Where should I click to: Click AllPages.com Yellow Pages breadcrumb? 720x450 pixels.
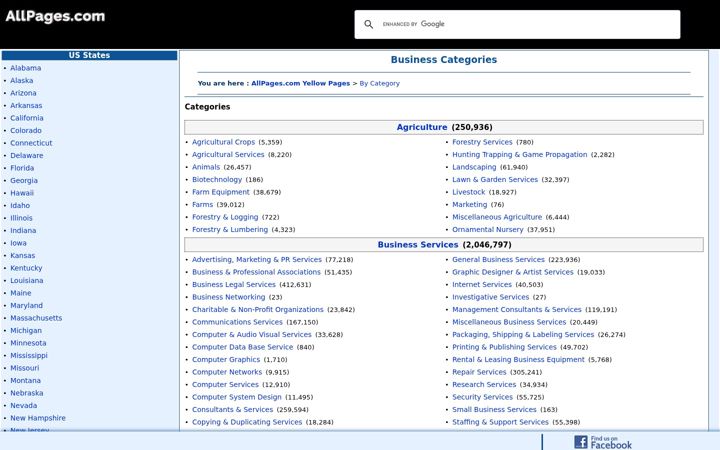300,83
